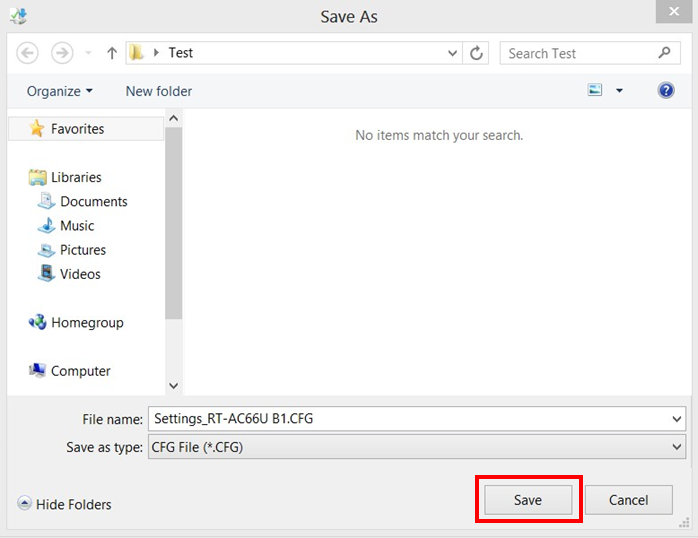The image size is (698, 538).
Task: Click the navigation pane scrollbar thumb
Action: [x=174, y=223]
